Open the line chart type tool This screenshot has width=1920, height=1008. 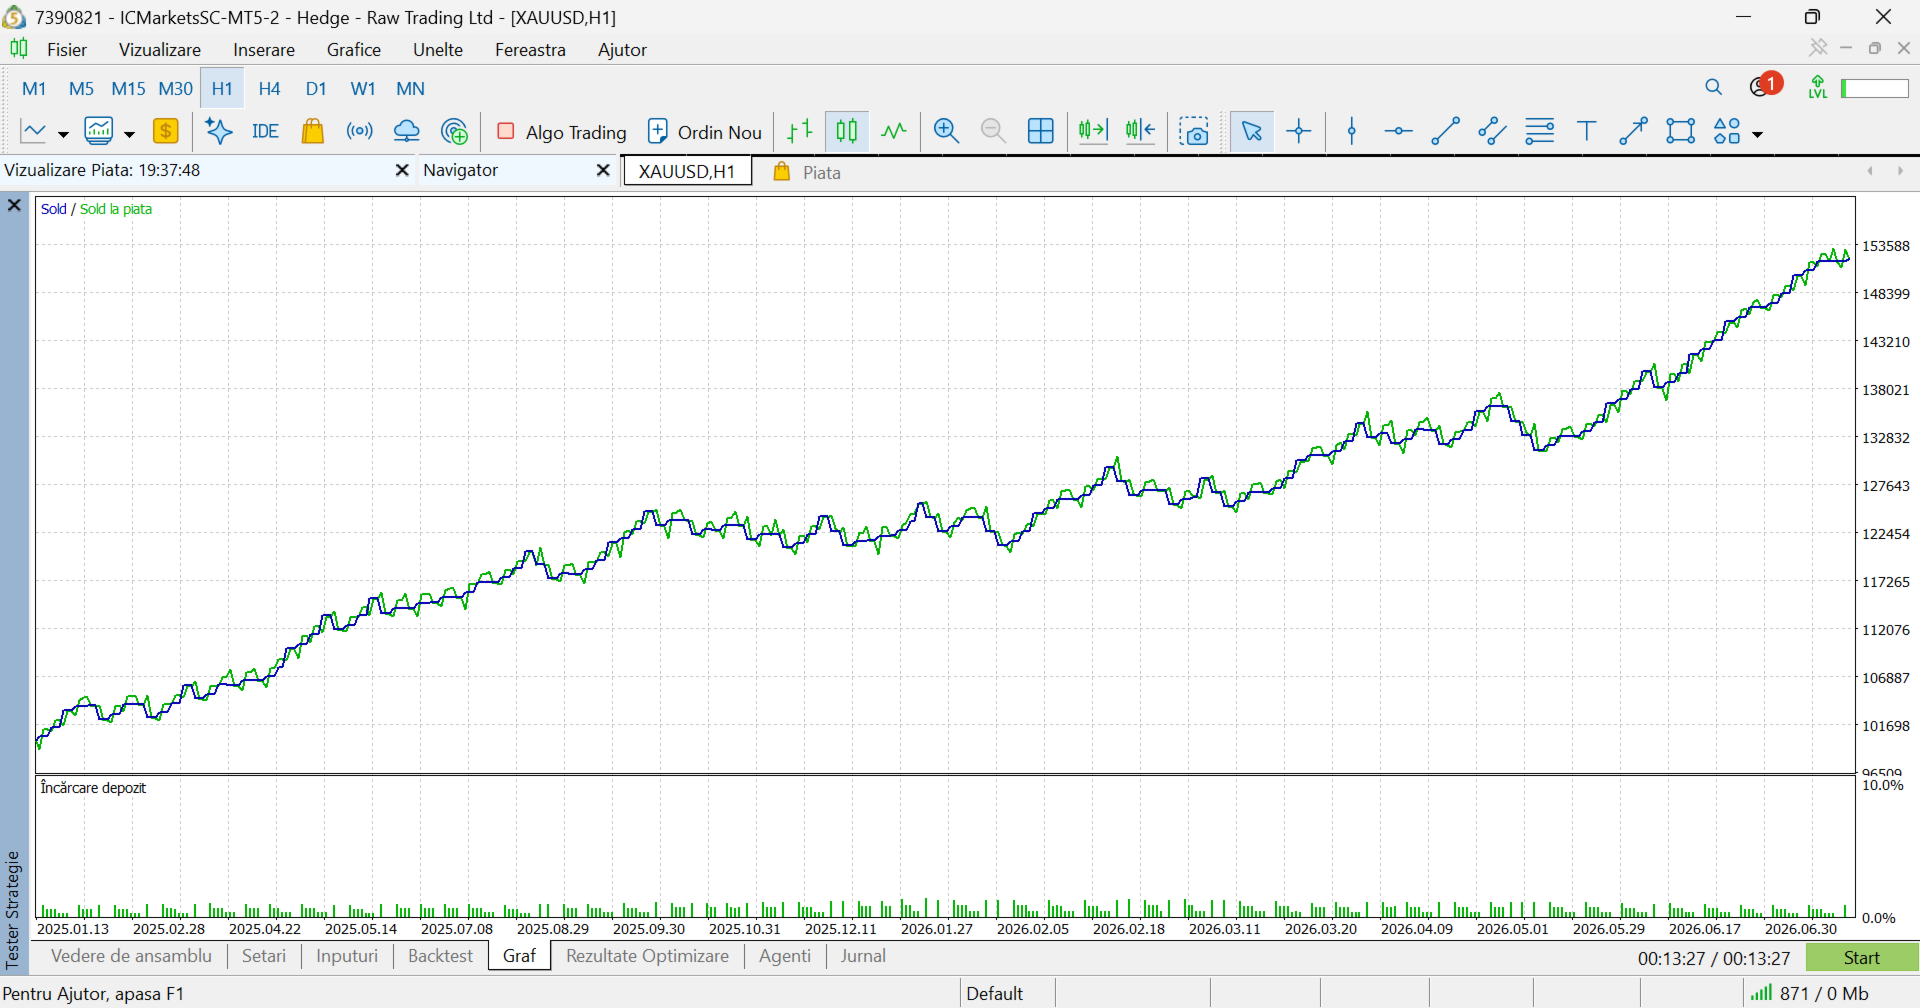(x=34, y=131)
